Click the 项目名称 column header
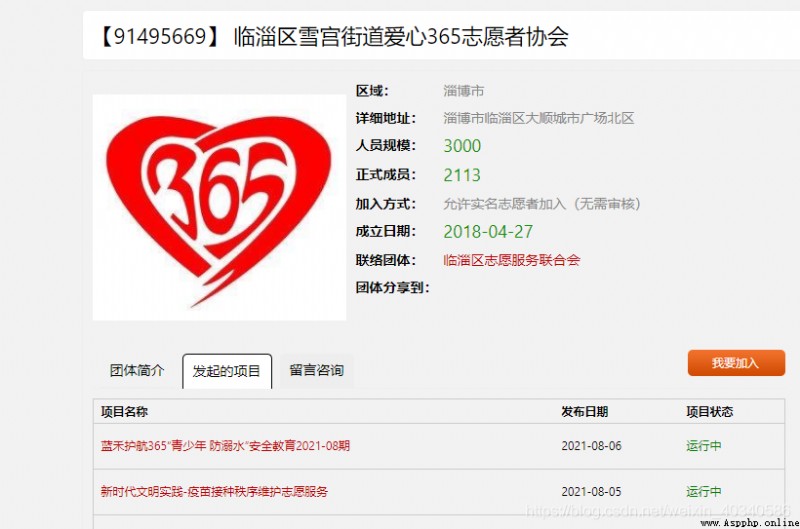 coord(124,412)
